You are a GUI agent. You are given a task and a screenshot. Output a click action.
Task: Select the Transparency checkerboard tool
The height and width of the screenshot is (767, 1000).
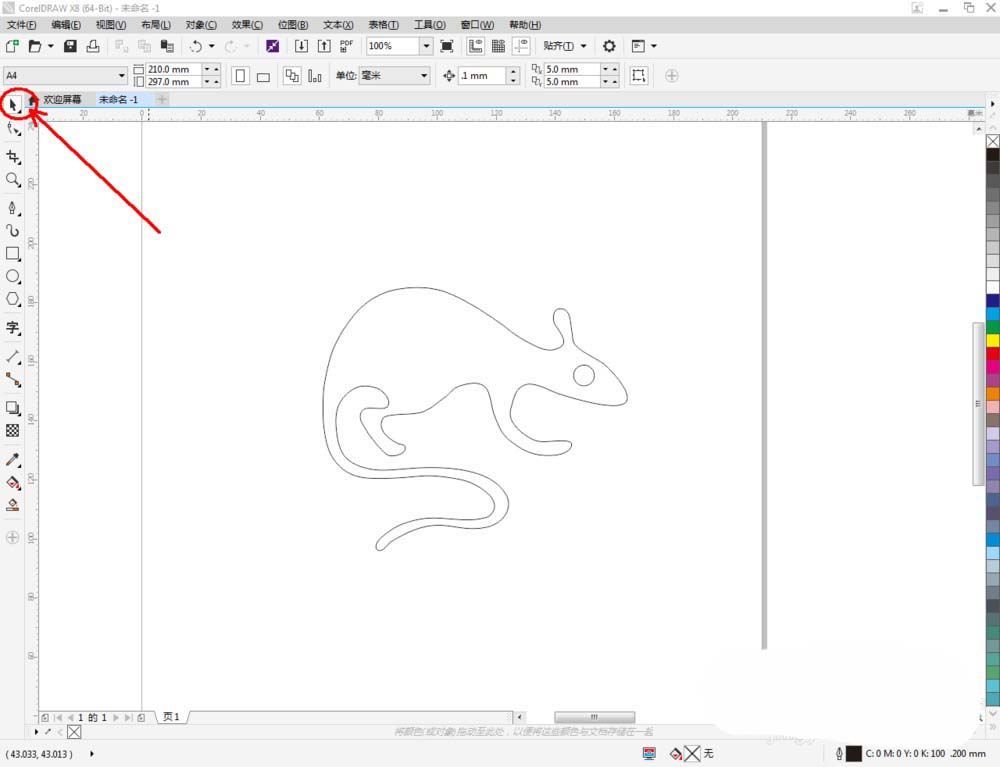tap(13, 430)
